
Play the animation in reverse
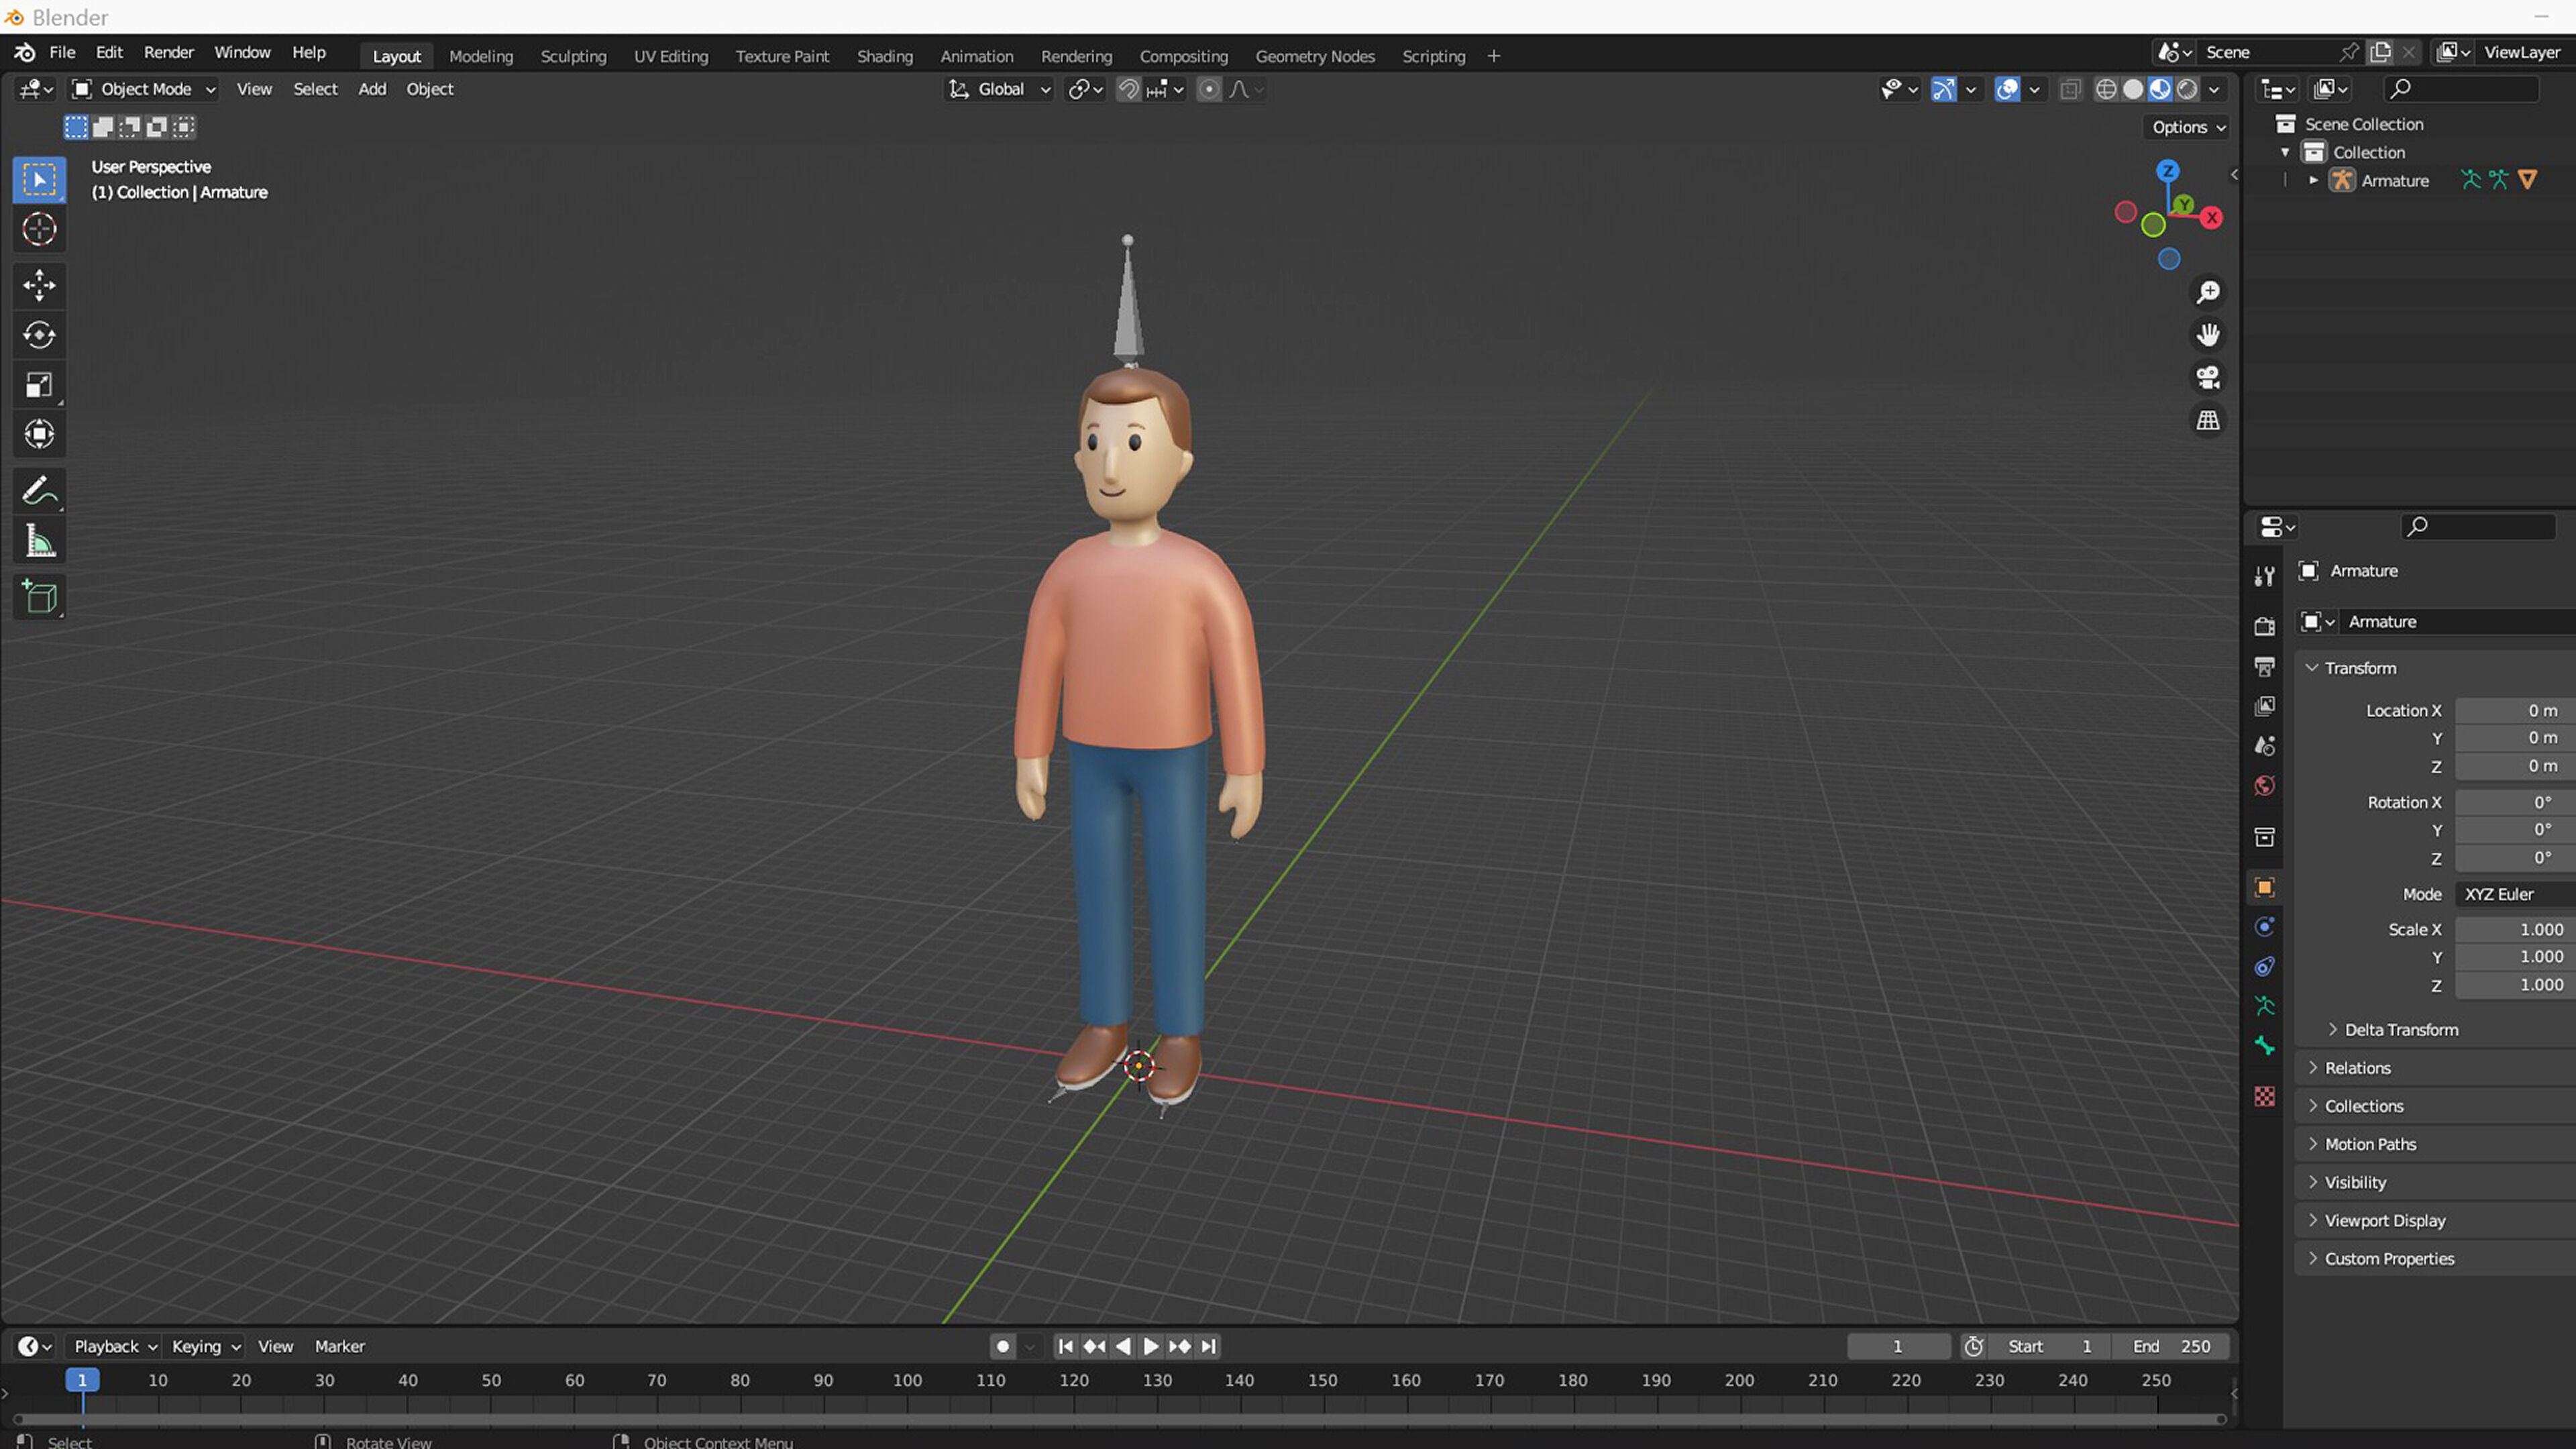pyautogui.click(x=1123, y=1347)
